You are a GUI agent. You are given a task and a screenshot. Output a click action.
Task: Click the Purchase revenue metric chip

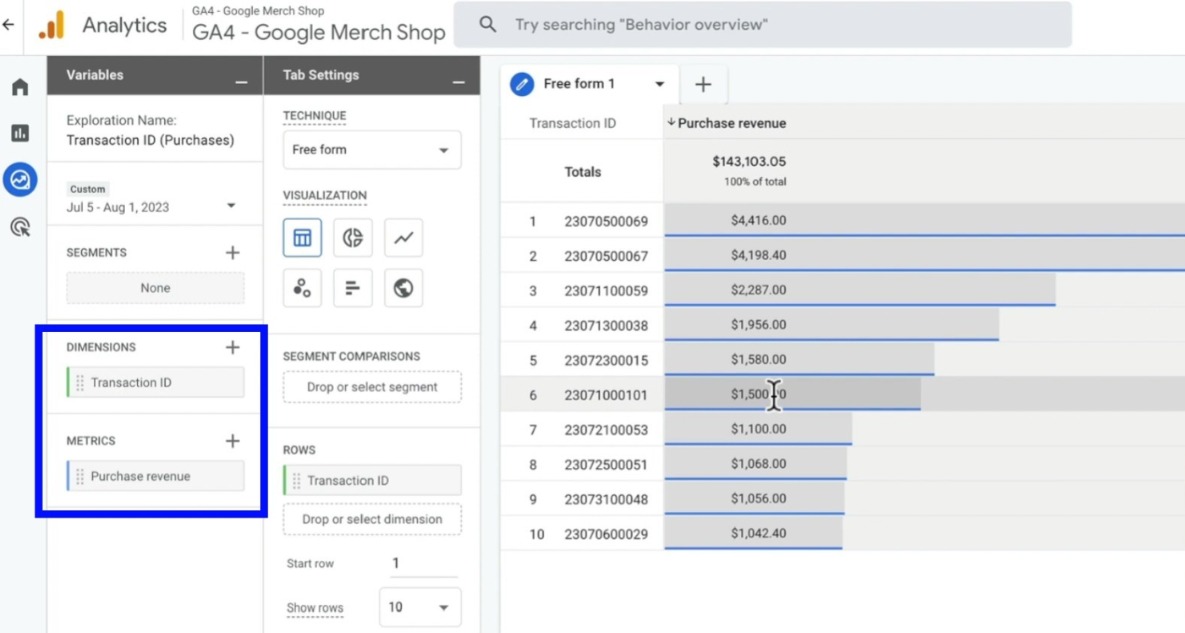[x=156, y=477]
